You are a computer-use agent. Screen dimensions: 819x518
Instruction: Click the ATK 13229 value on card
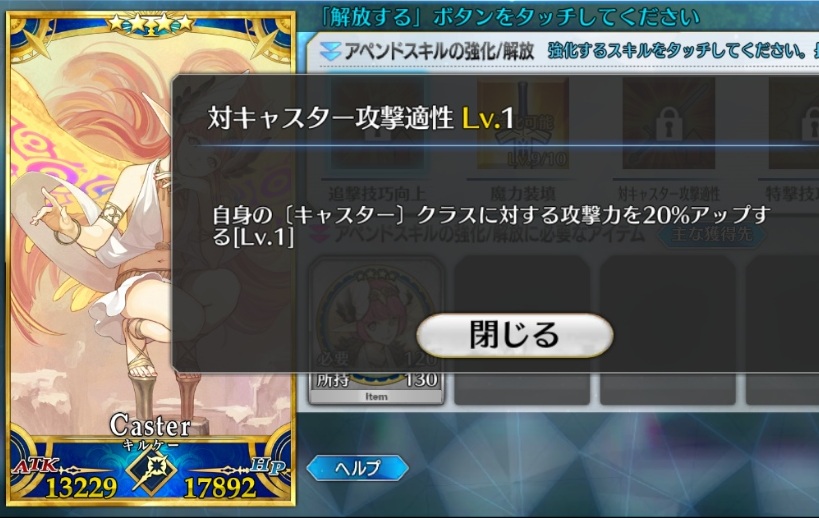[x=81, y=488]
